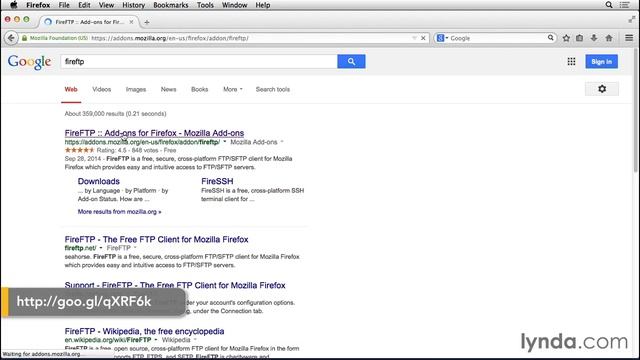Open the search engine selector dropdown
Viewport: 640px width, 360px height.
[442, 38]
